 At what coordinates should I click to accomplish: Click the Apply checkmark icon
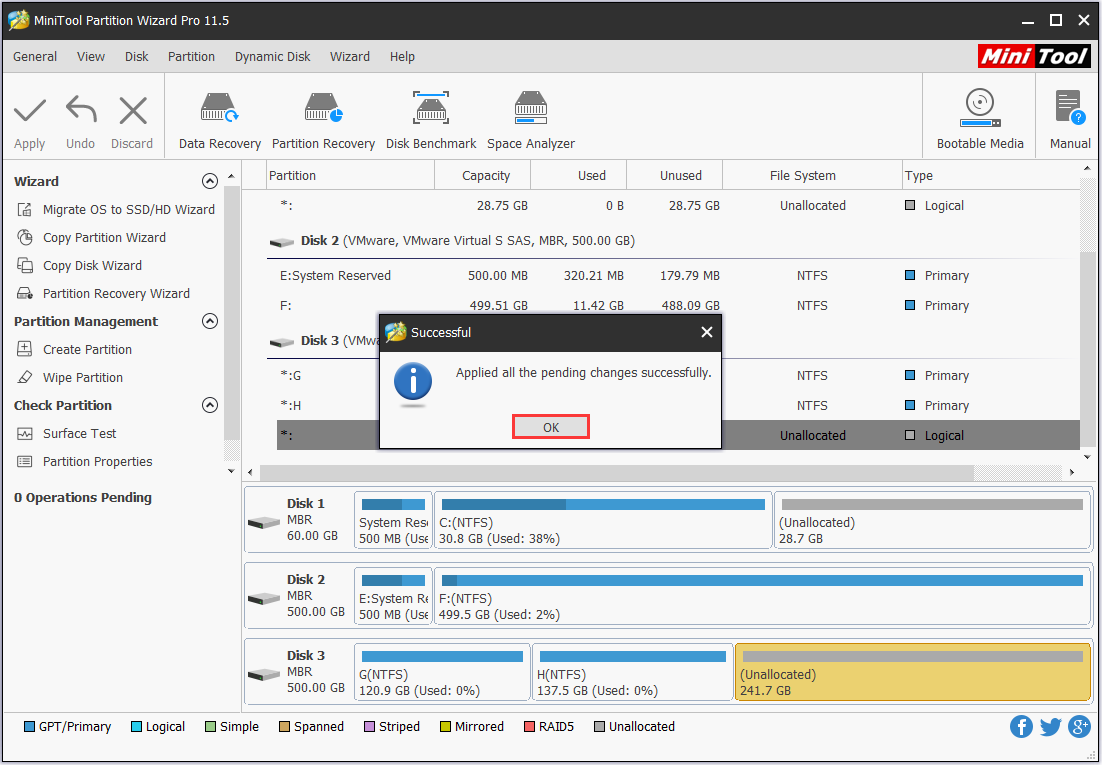click(30, 111)
